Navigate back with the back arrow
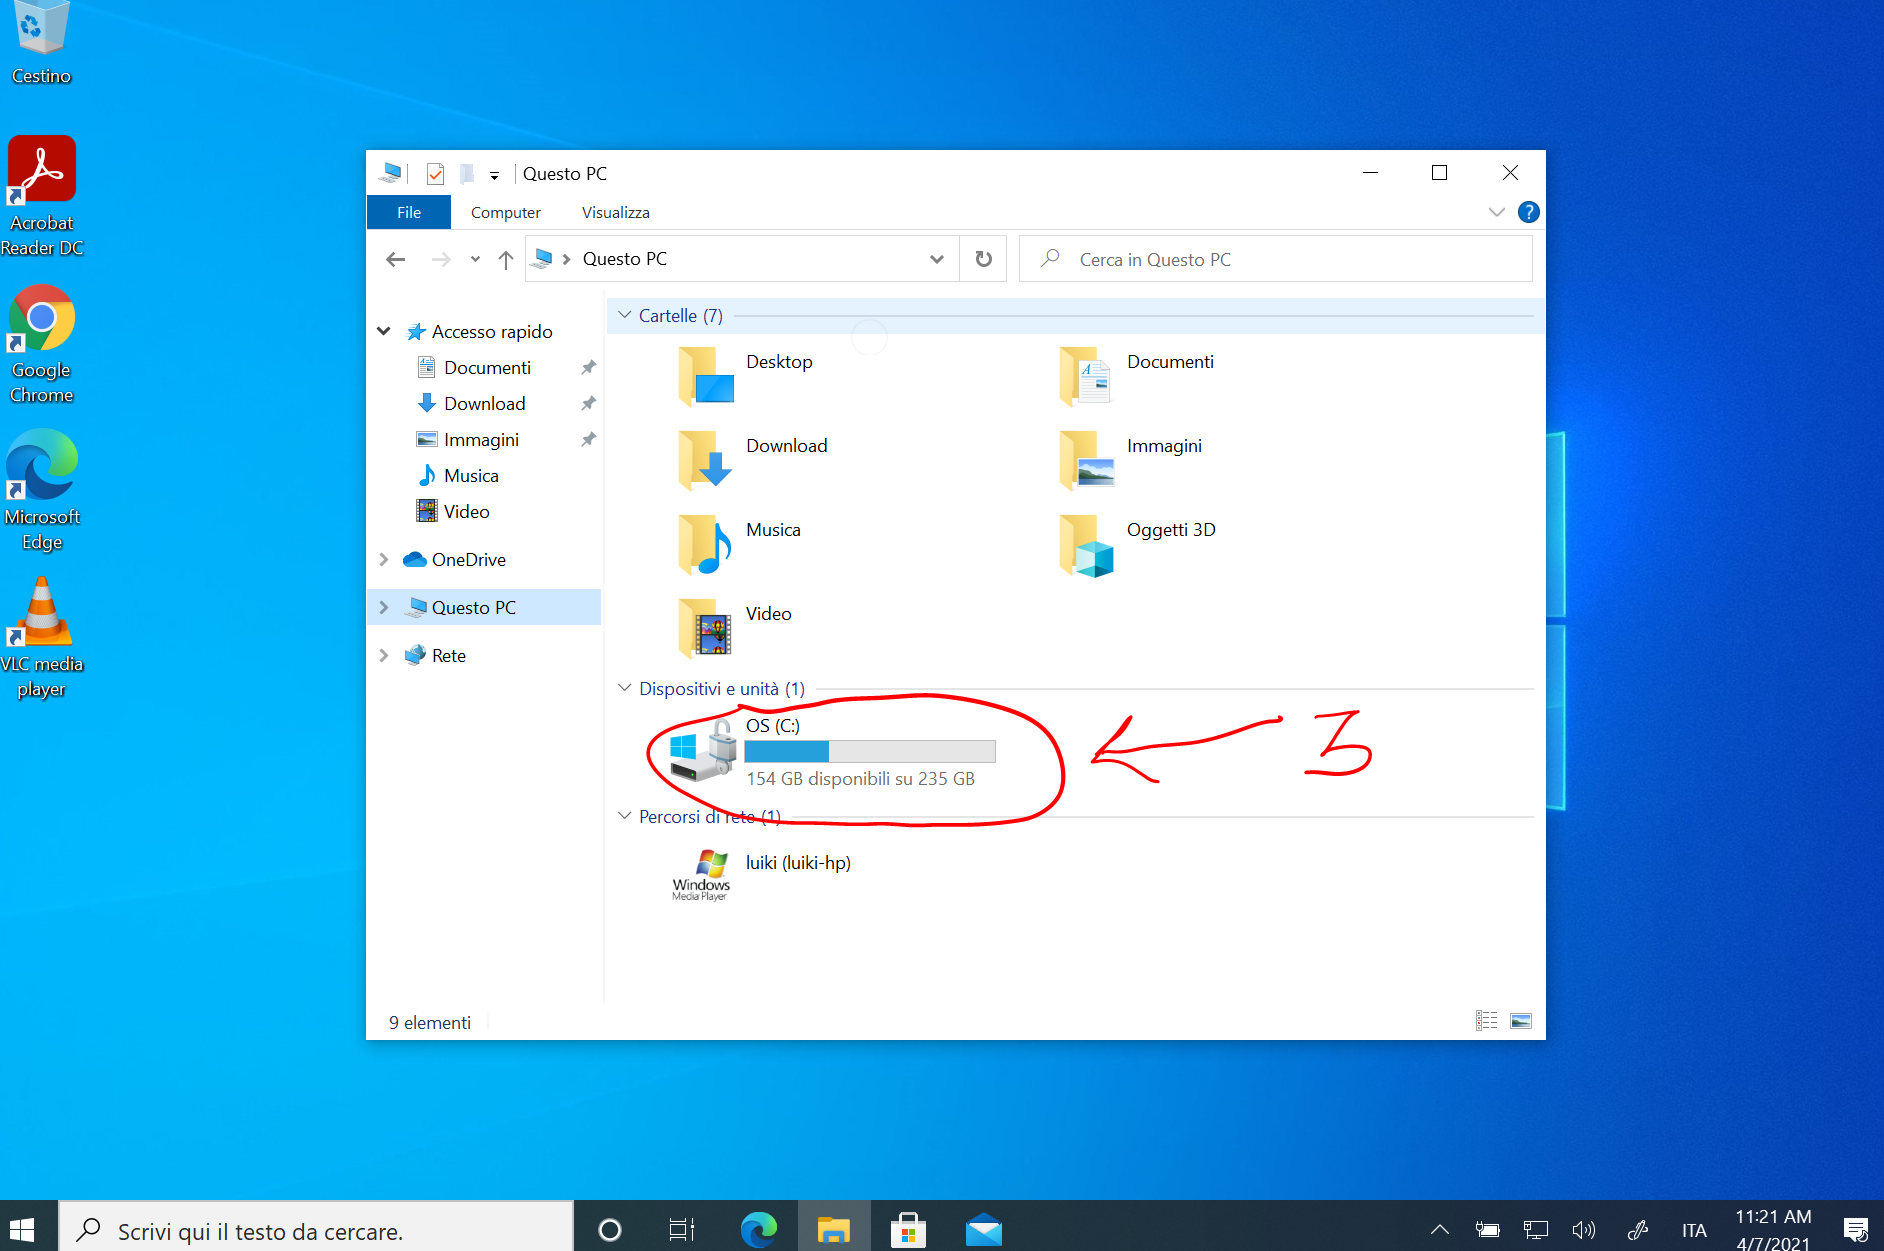 coord(395,258)
